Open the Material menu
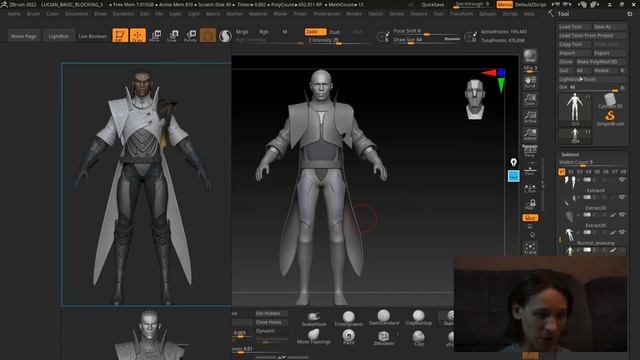The width and height of the screenshot is (640, 360). (258, 14)
